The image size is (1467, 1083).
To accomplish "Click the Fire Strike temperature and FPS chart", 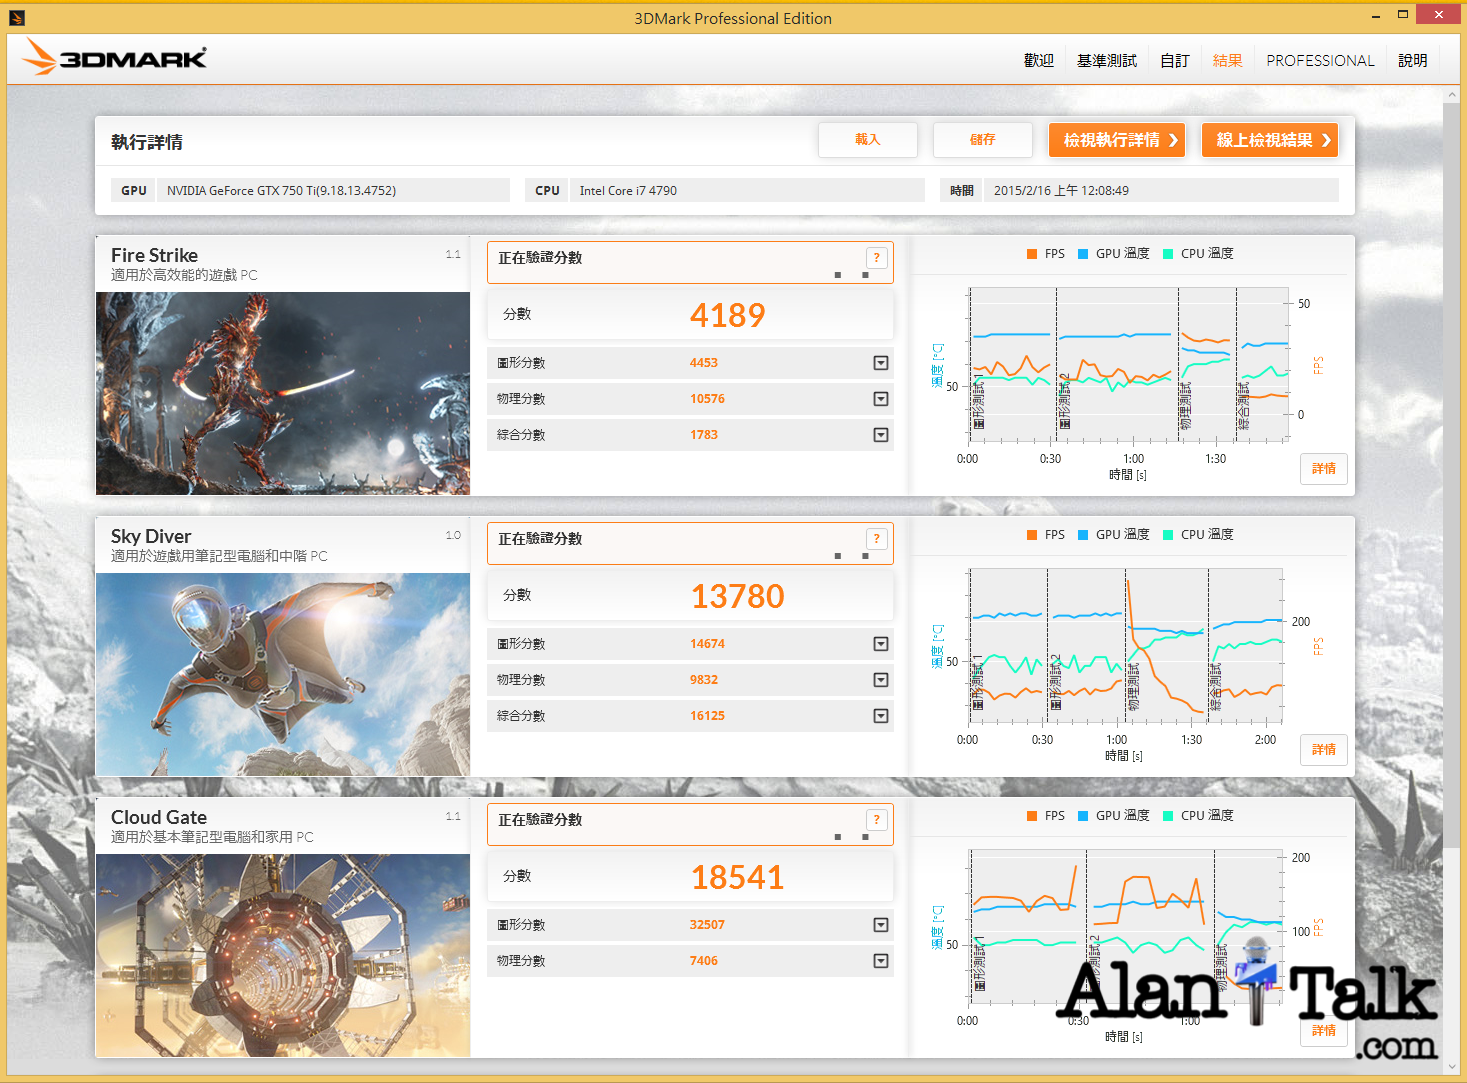I will coord(1127,365).
